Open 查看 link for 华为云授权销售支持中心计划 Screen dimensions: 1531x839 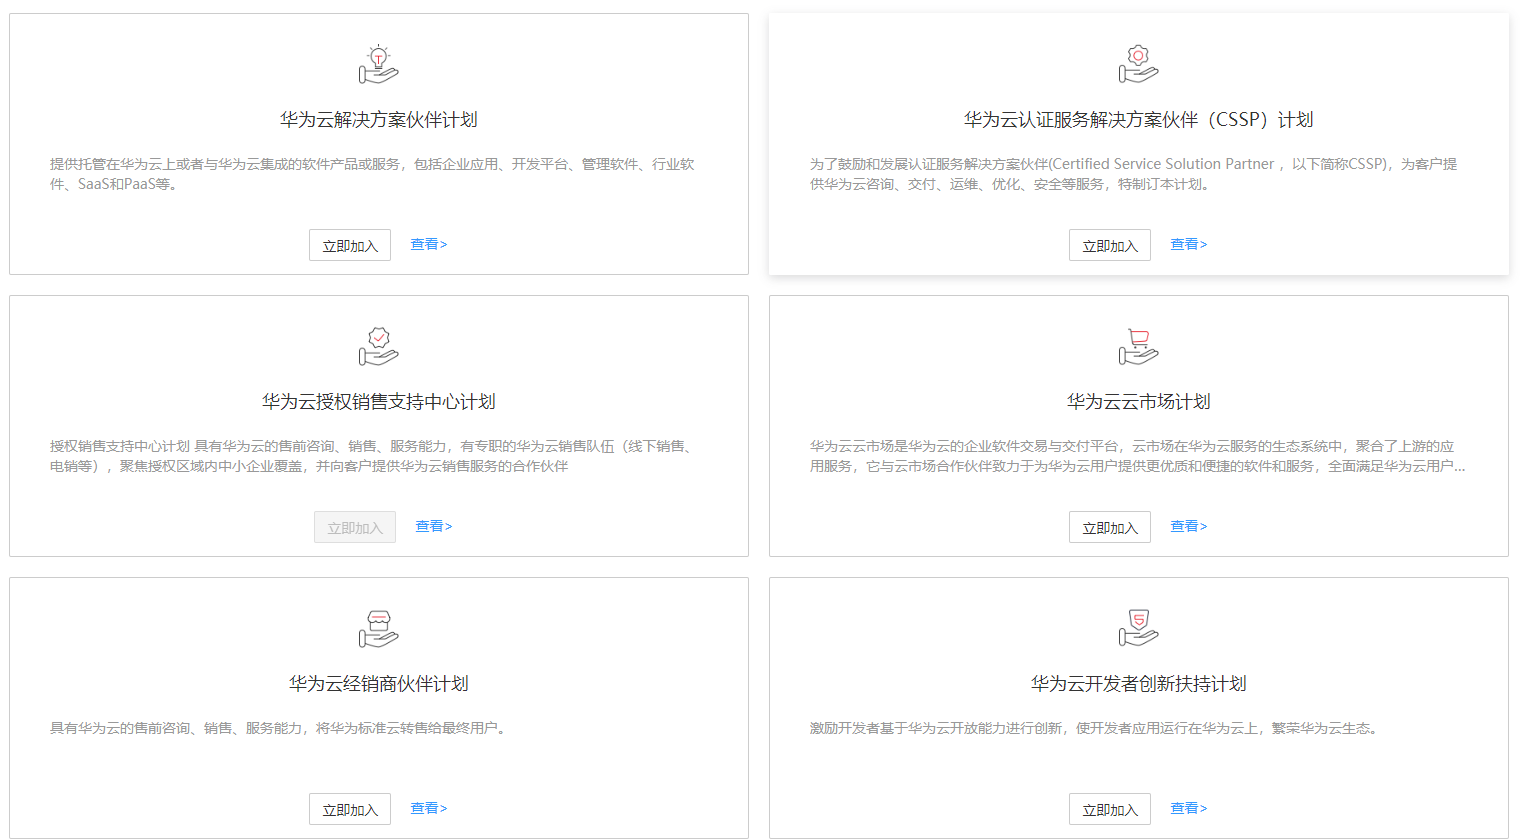click(x=434, y=526)
